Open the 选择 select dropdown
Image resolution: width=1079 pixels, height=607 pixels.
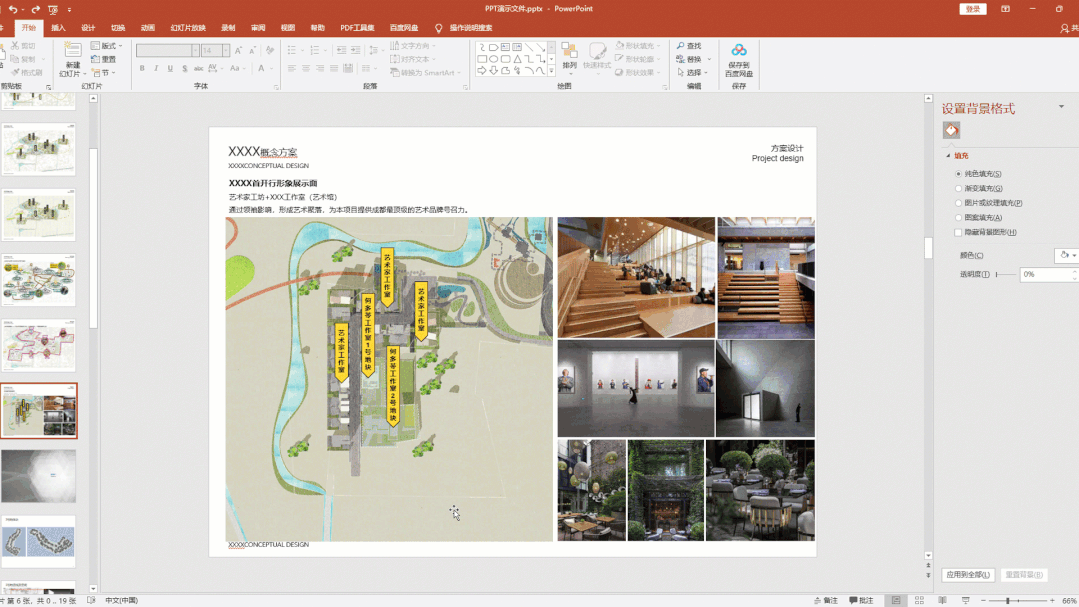click(694, 72)
